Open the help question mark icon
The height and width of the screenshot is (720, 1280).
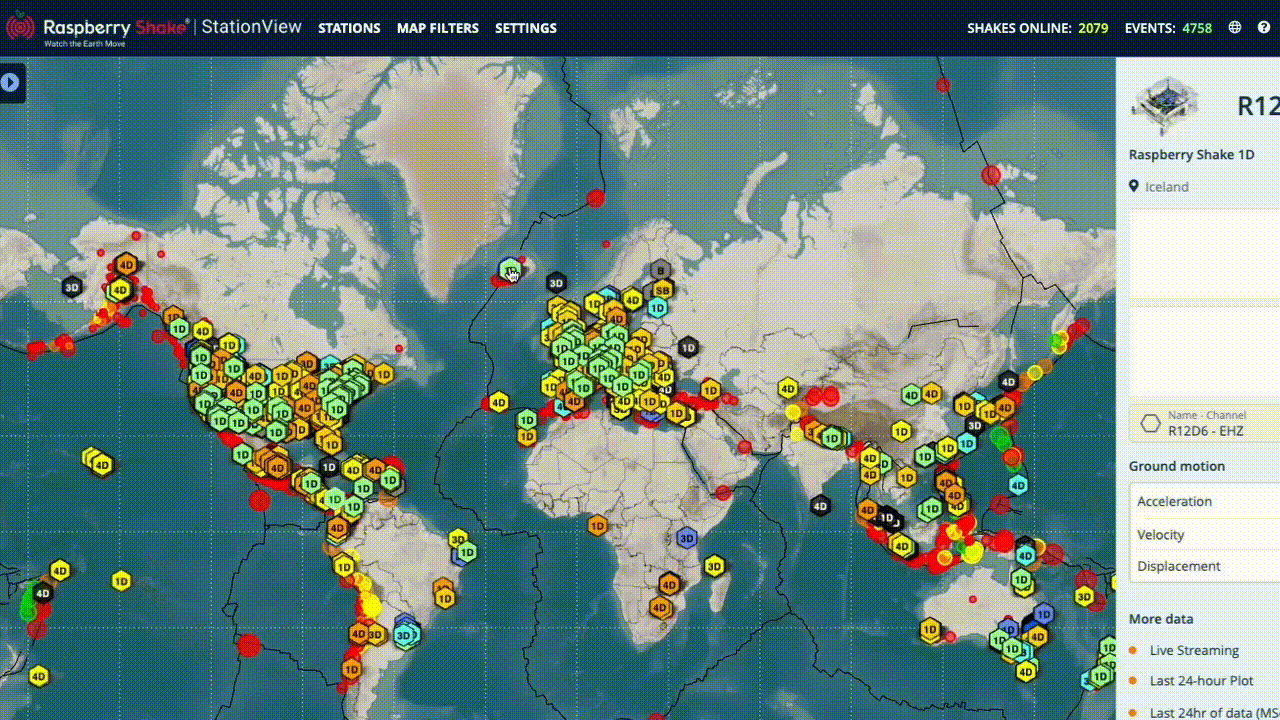tap(1264, 28)
